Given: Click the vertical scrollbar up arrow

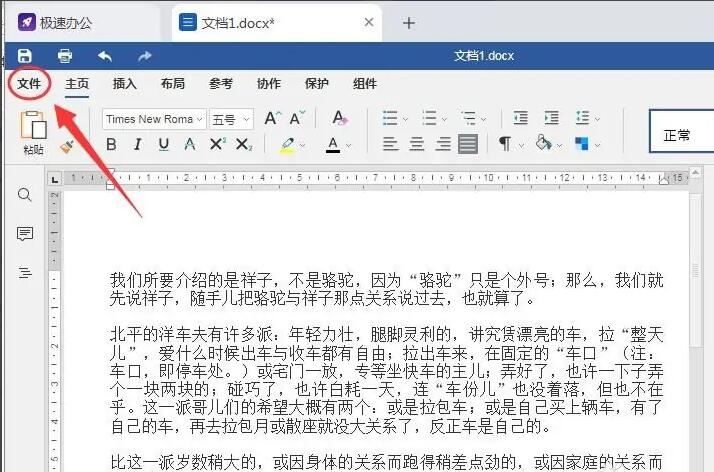Looking at the screenshot, I should click(695, 173).
